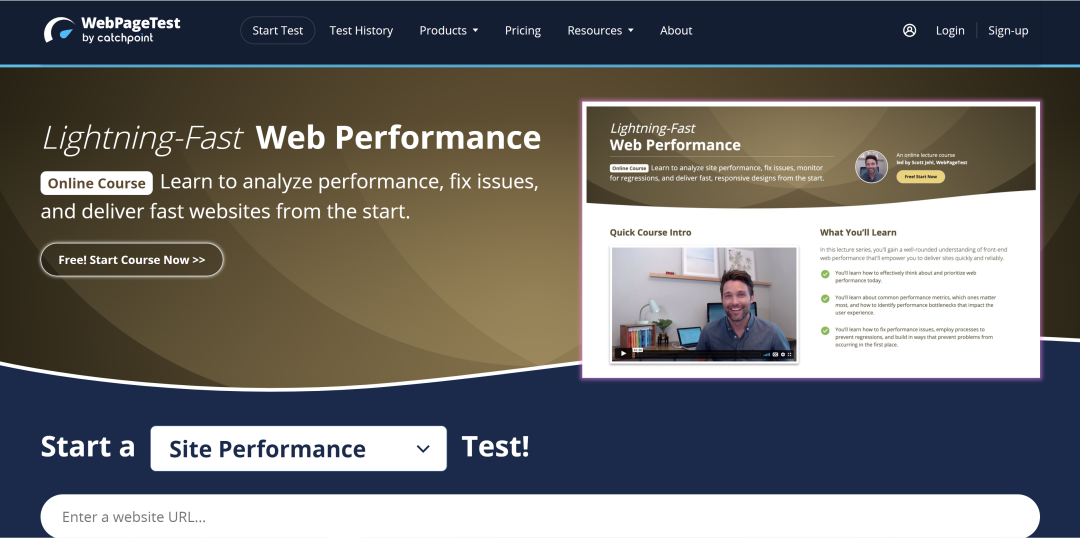Viewport: 1080px width, 538px height.
Task: Expand the Products menu
Action: point(448,30)
